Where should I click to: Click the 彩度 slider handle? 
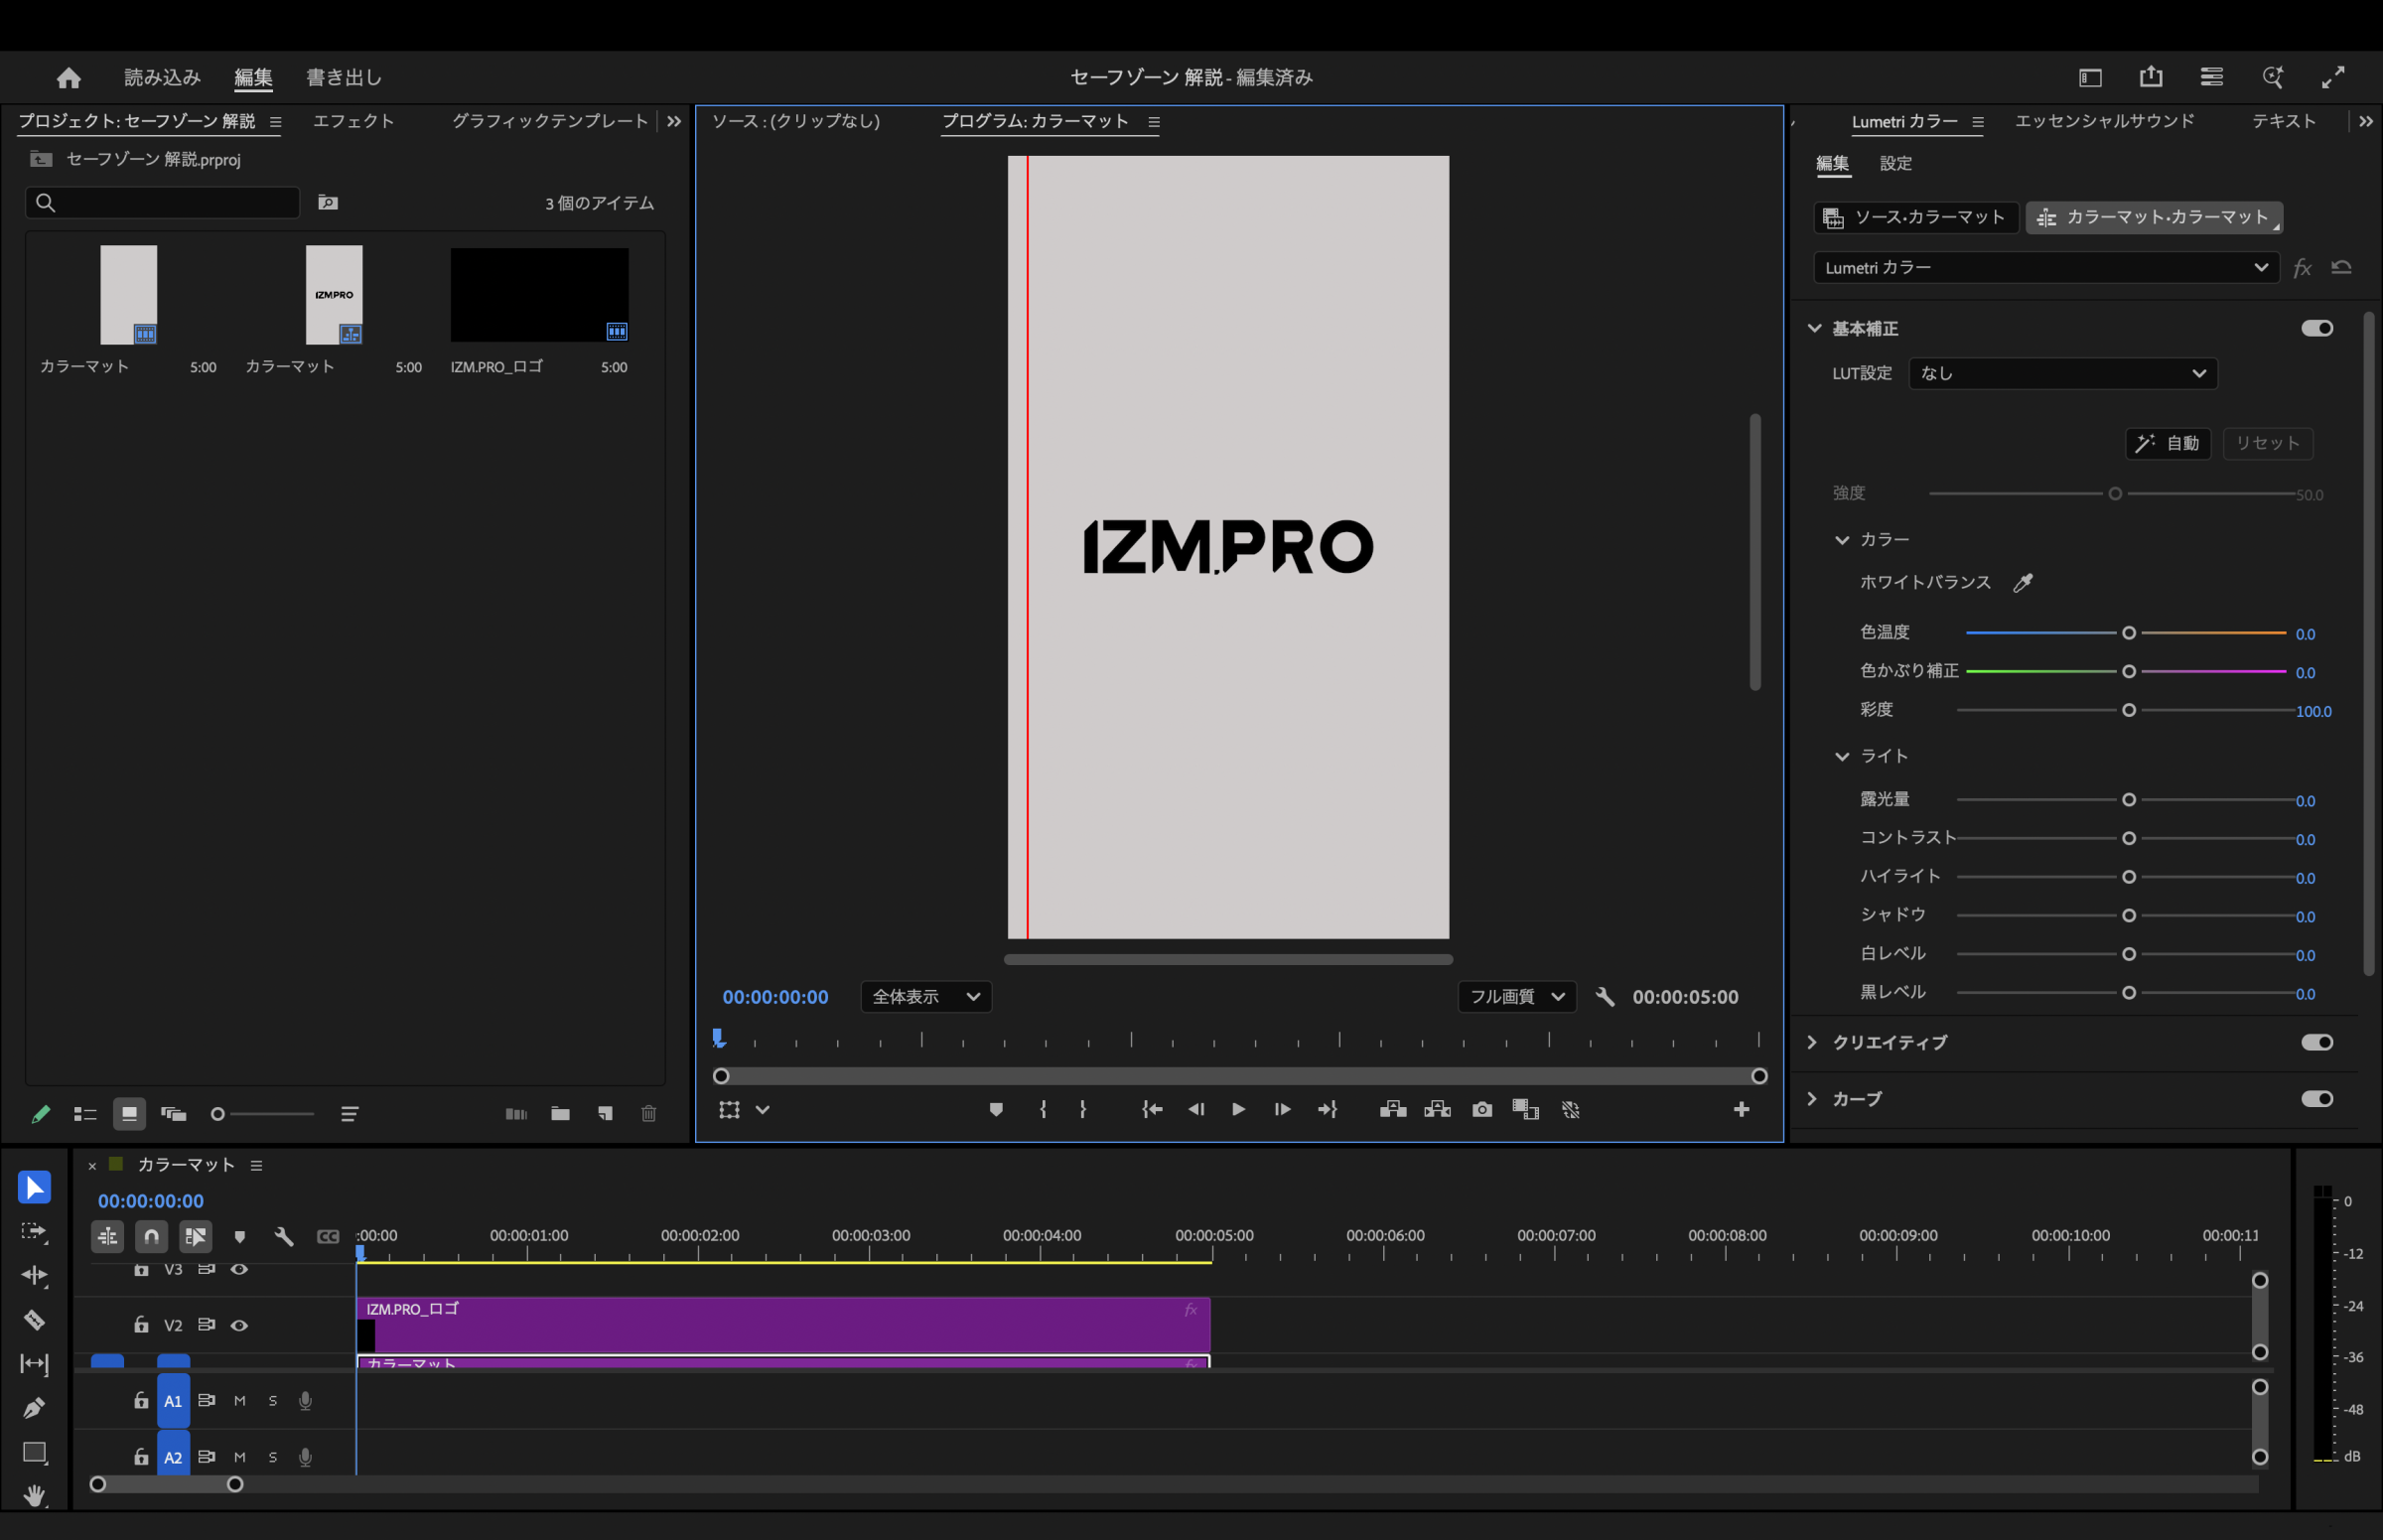2129,710
